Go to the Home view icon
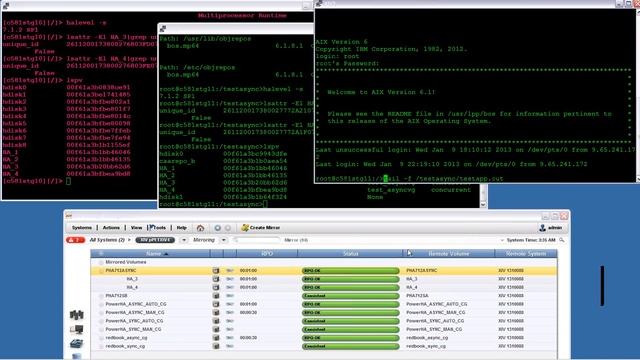 [x=200, y=228]
